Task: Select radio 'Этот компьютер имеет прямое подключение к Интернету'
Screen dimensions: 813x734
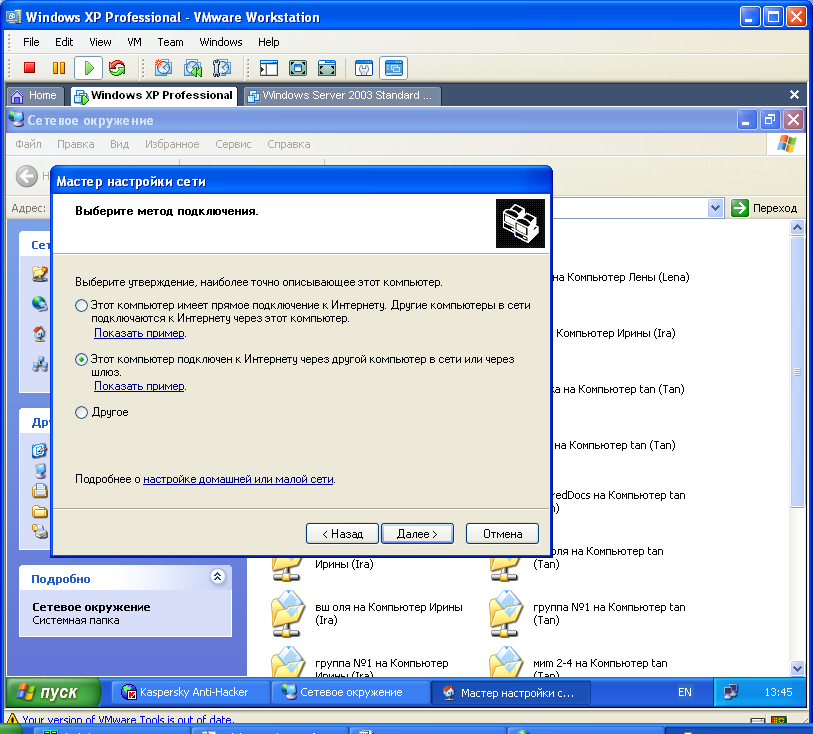Action: [x=81, y=305]
